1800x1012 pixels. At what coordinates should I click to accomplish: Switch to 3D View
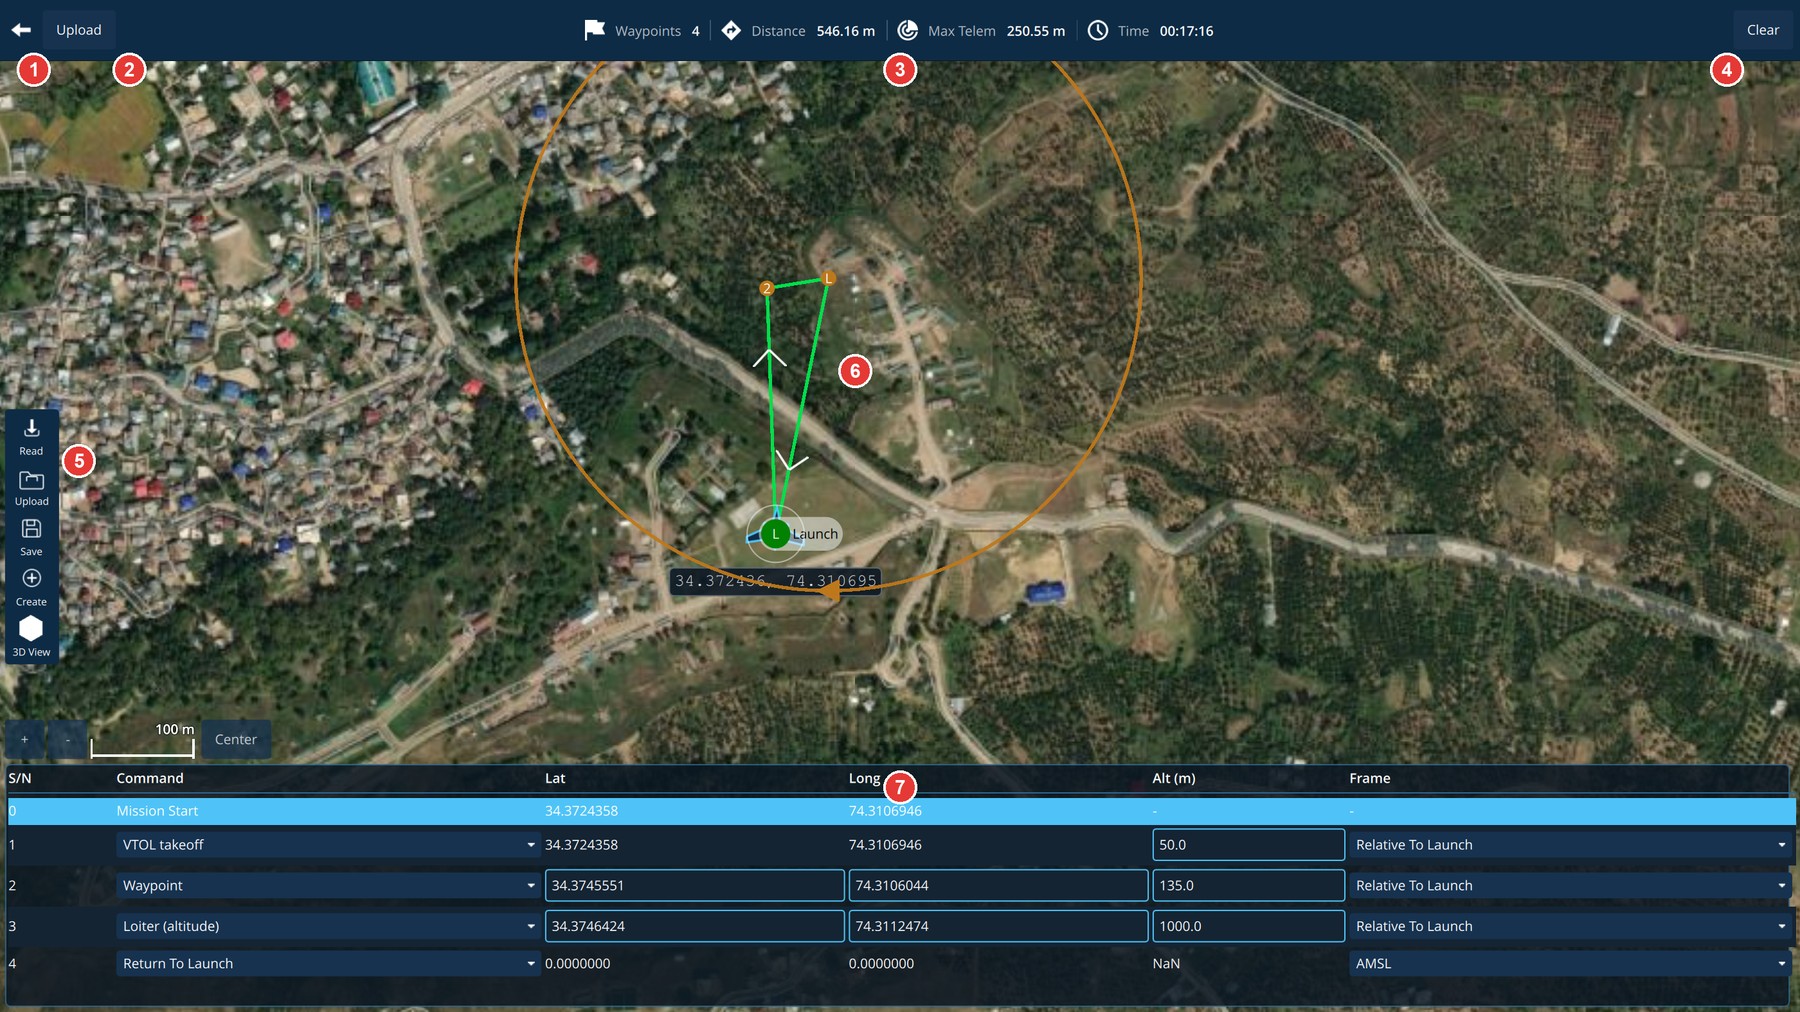coord(31,636)
